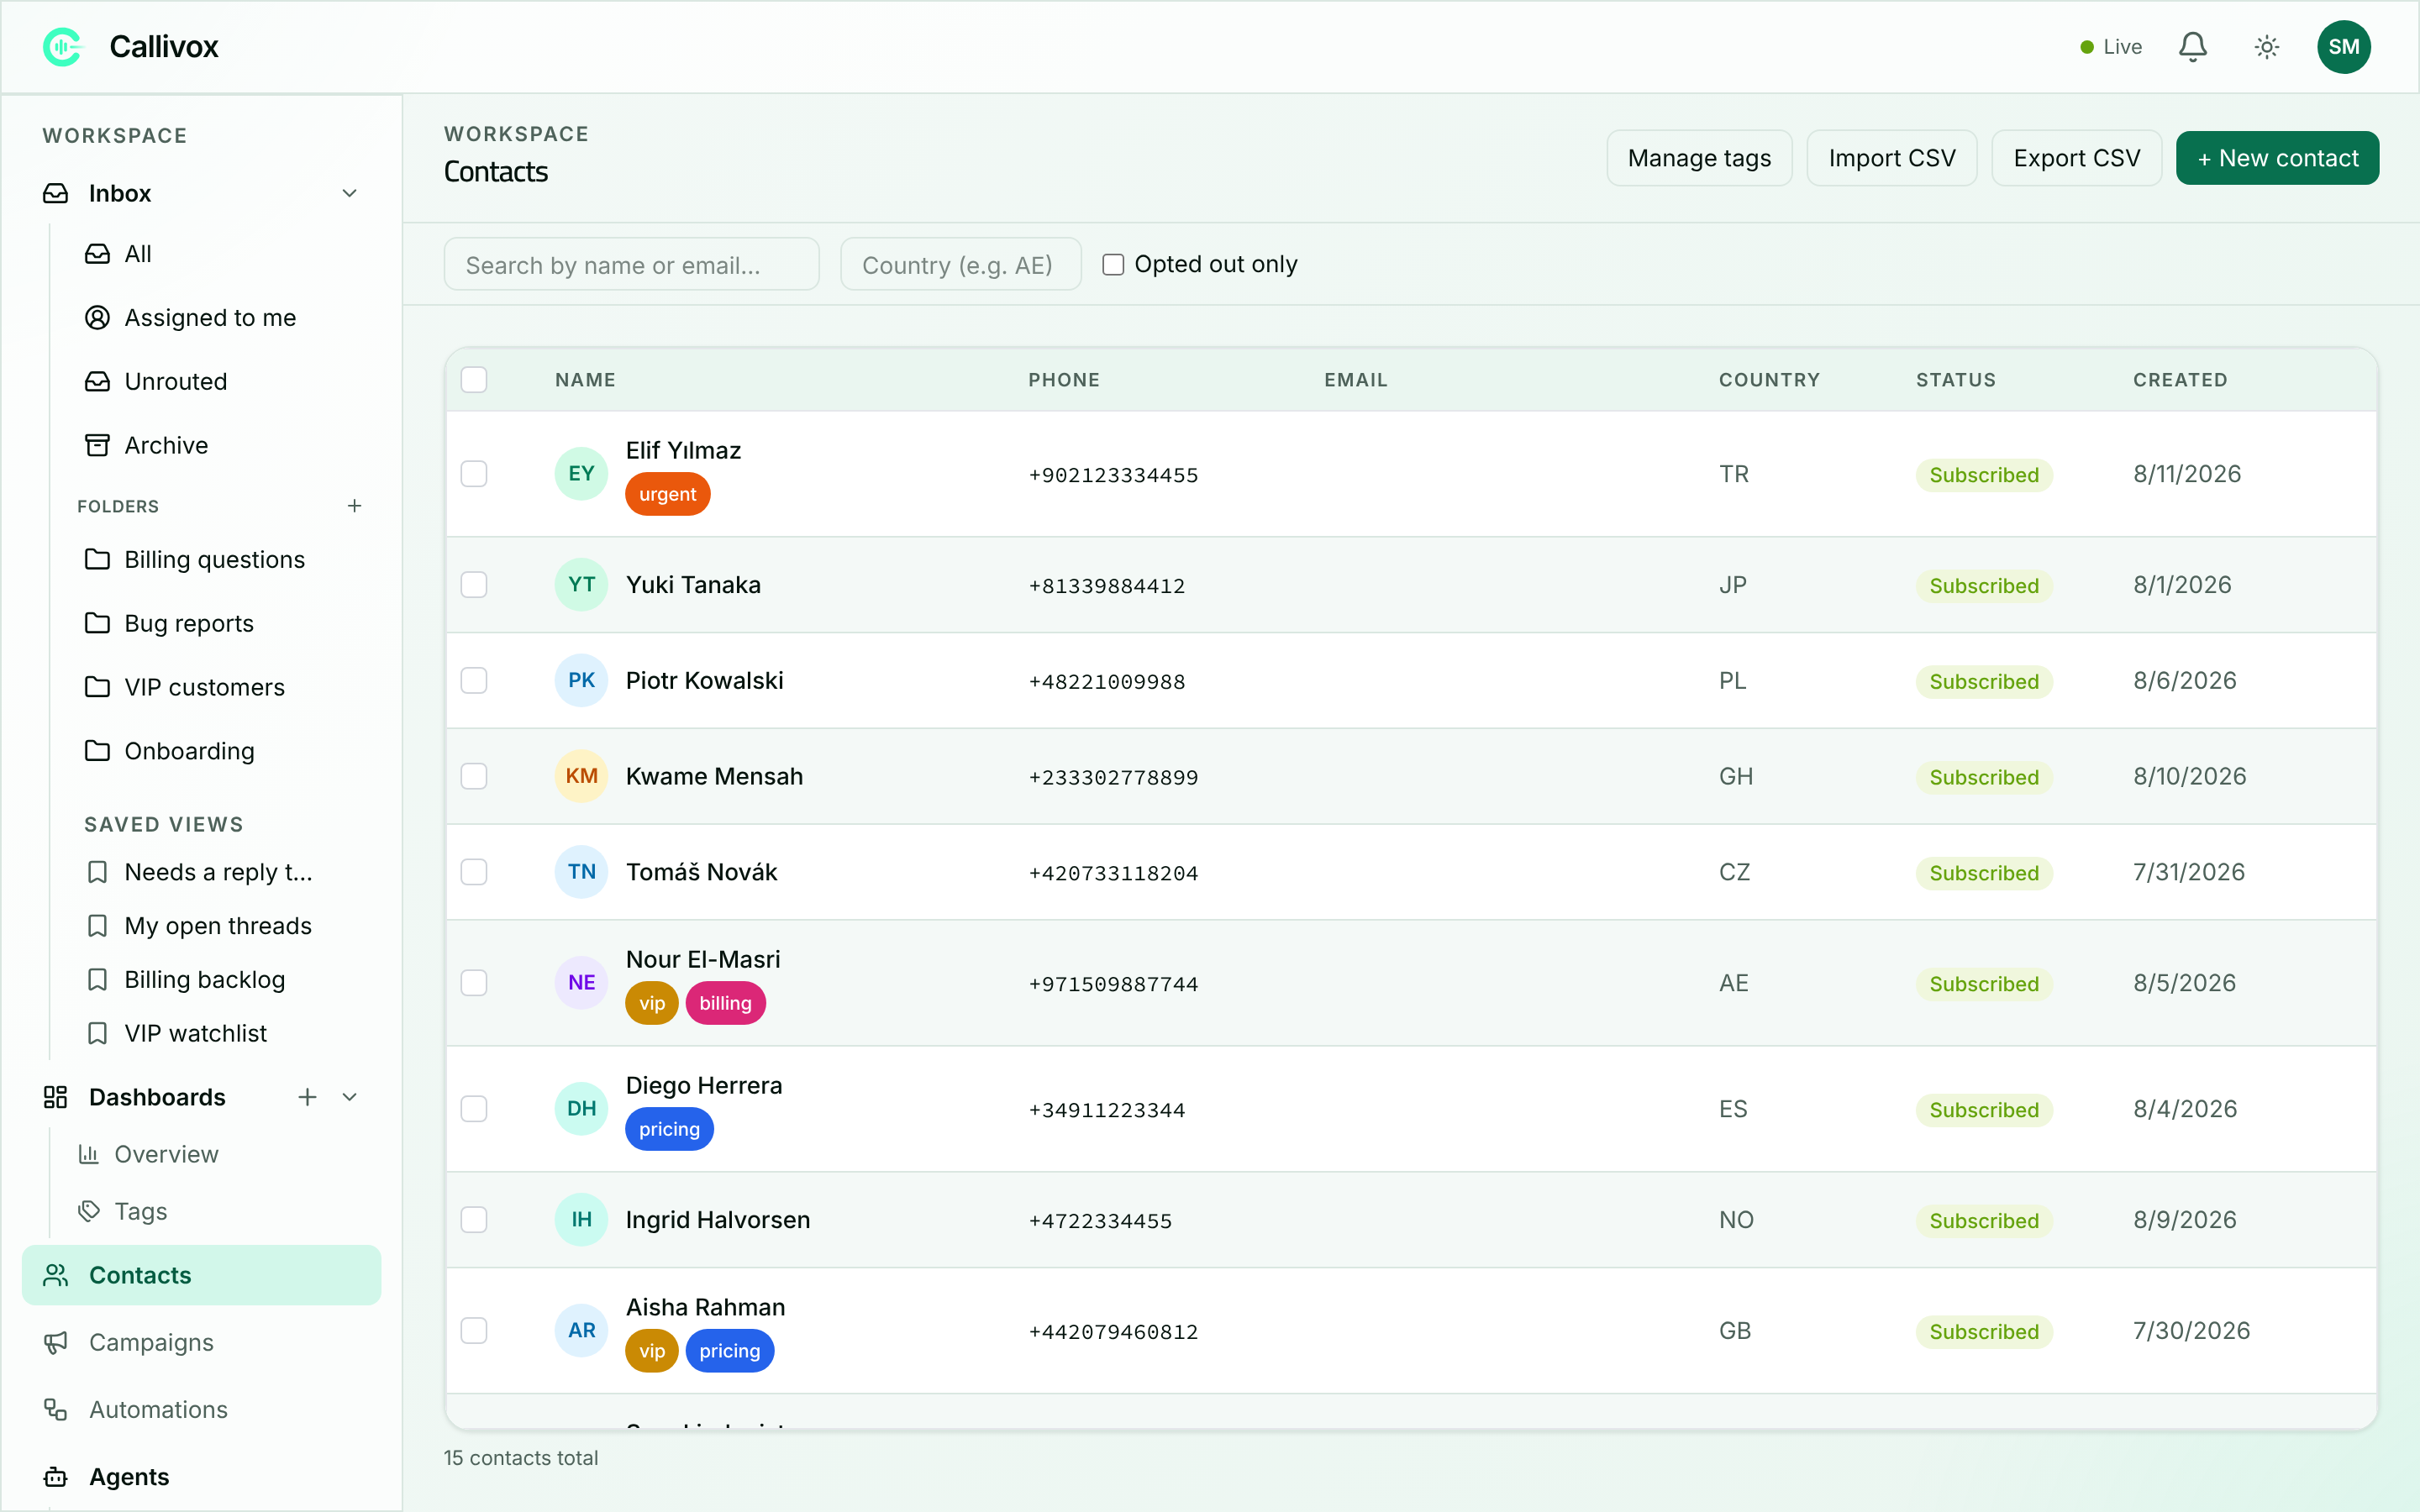The image size is (2420, 1512).
Task: Click the Archive box icon
Action: (x=97, y=445)
